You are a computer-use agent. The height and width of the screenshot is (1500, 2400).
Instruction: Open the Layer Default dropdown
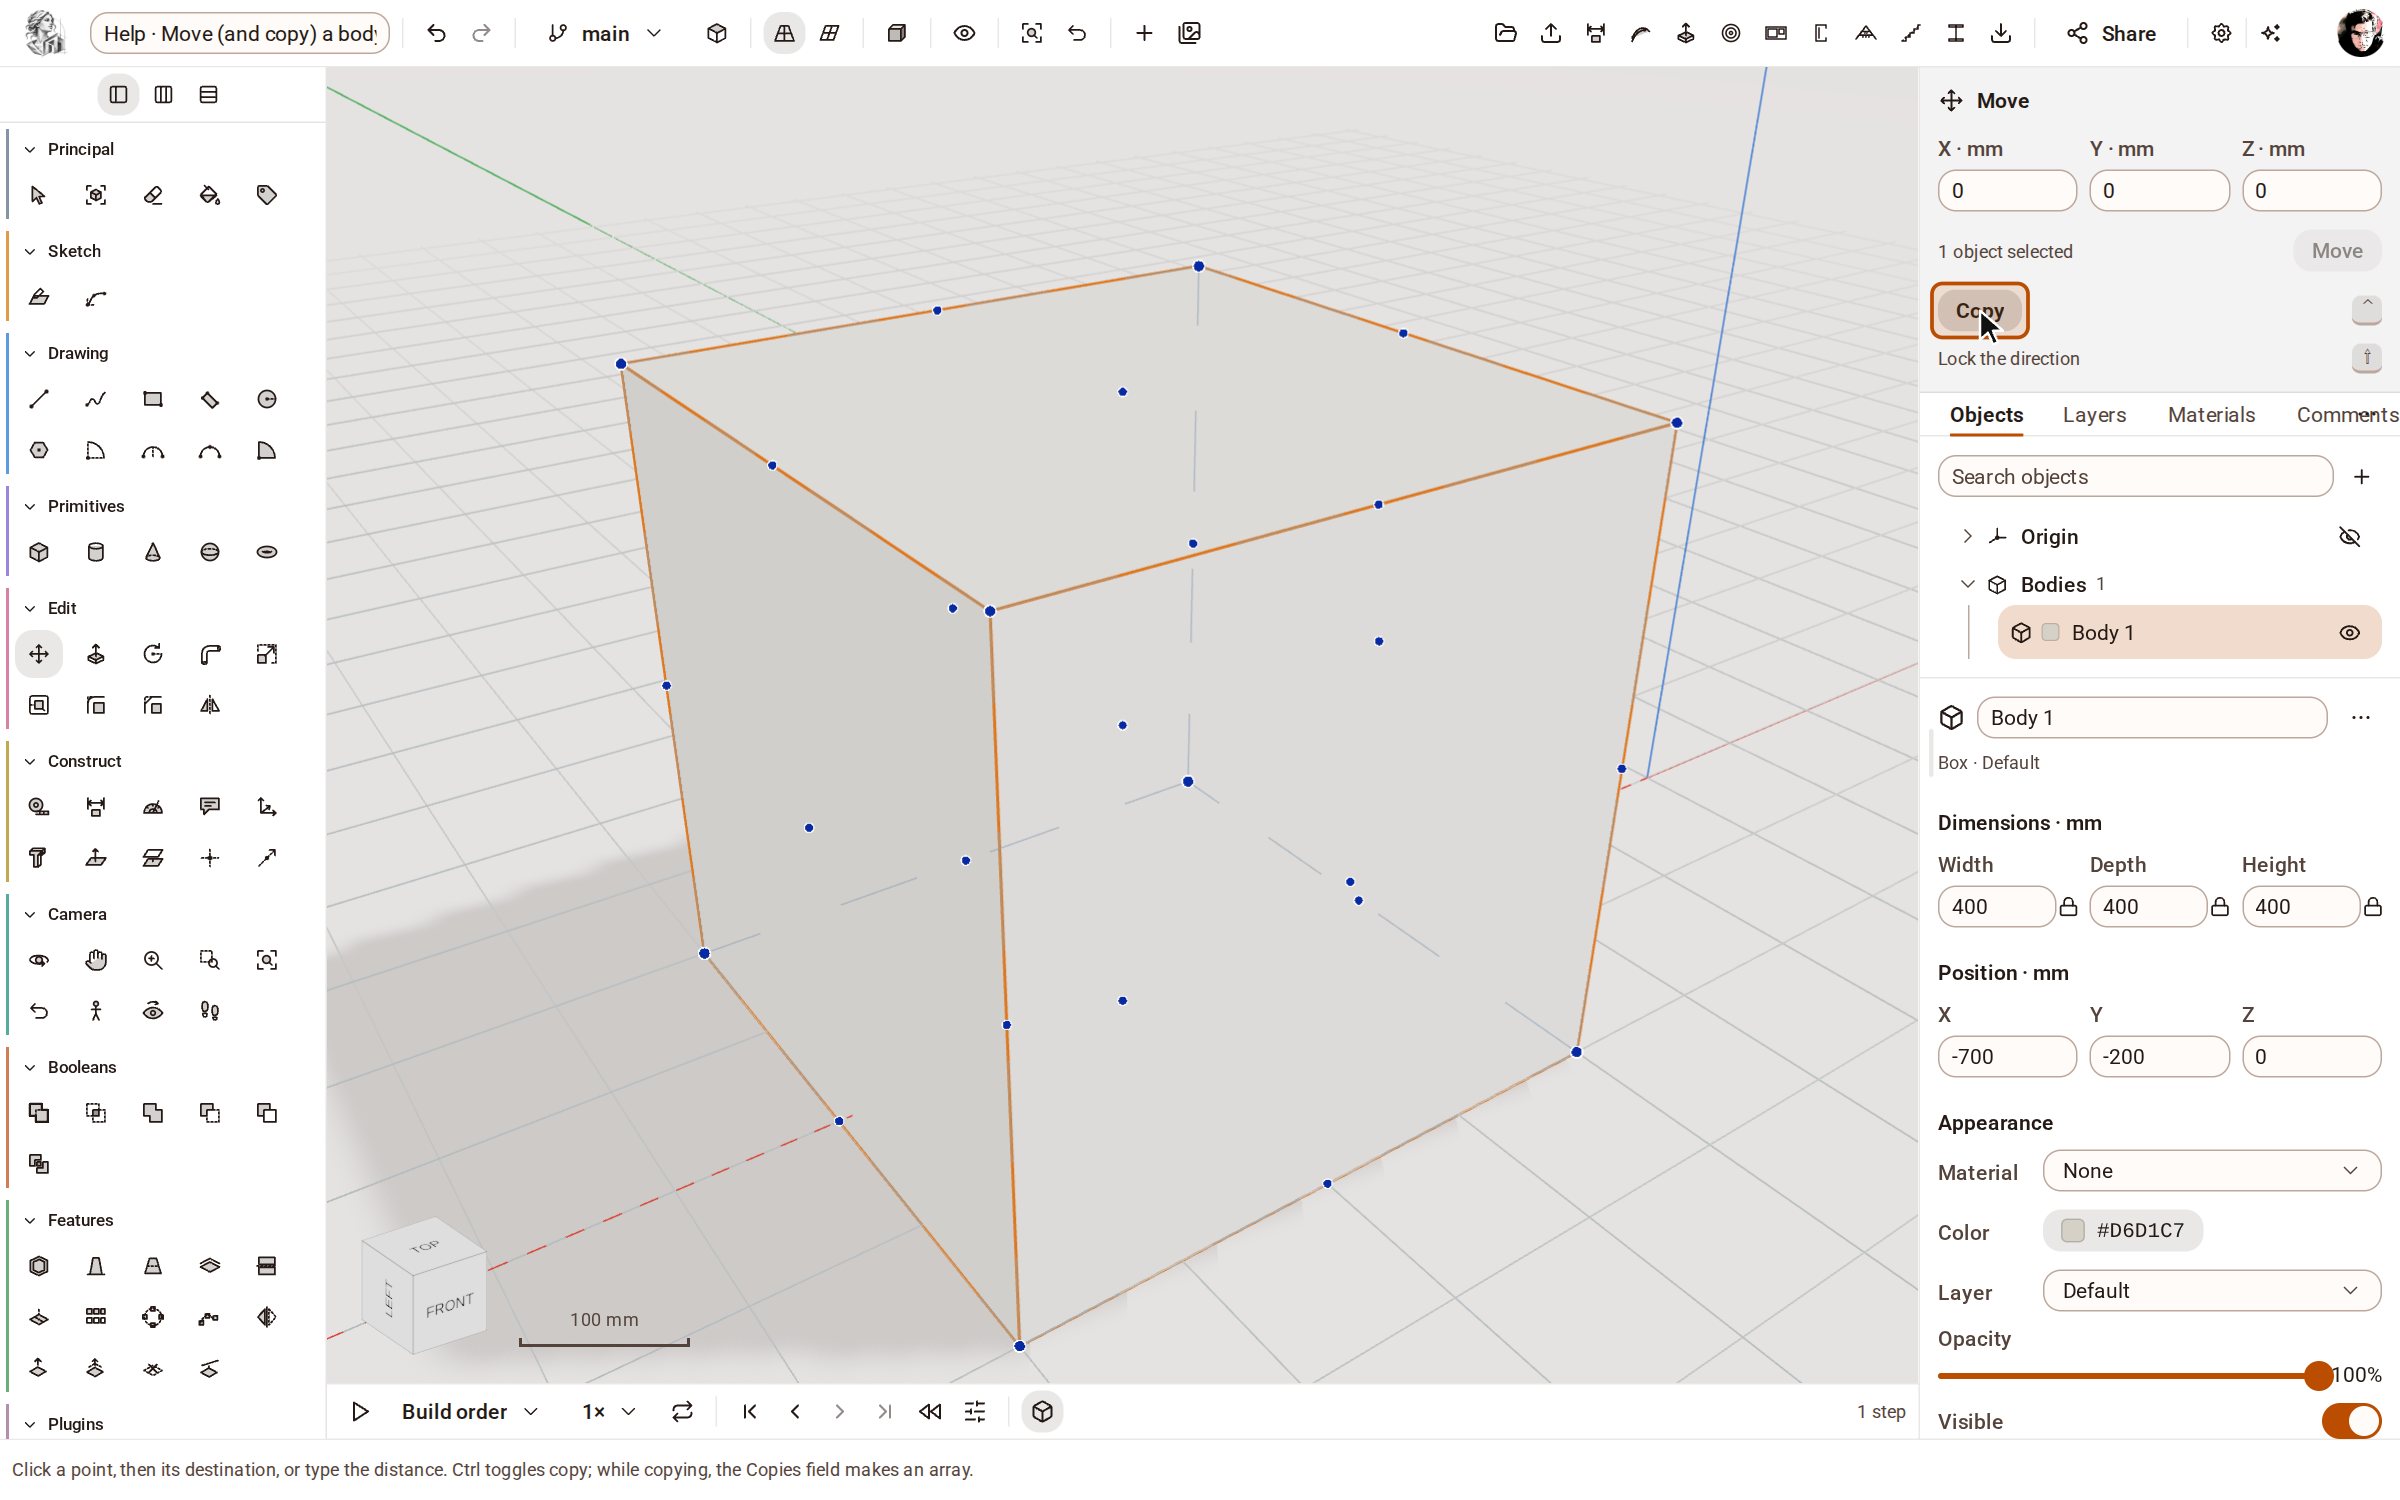point(2211,1291)
